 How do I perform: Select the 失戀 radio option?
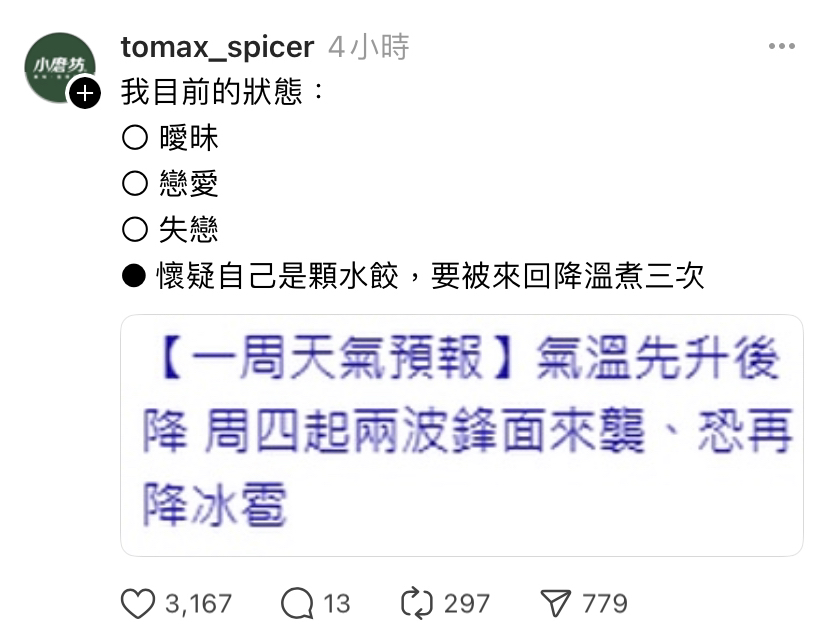135,230
